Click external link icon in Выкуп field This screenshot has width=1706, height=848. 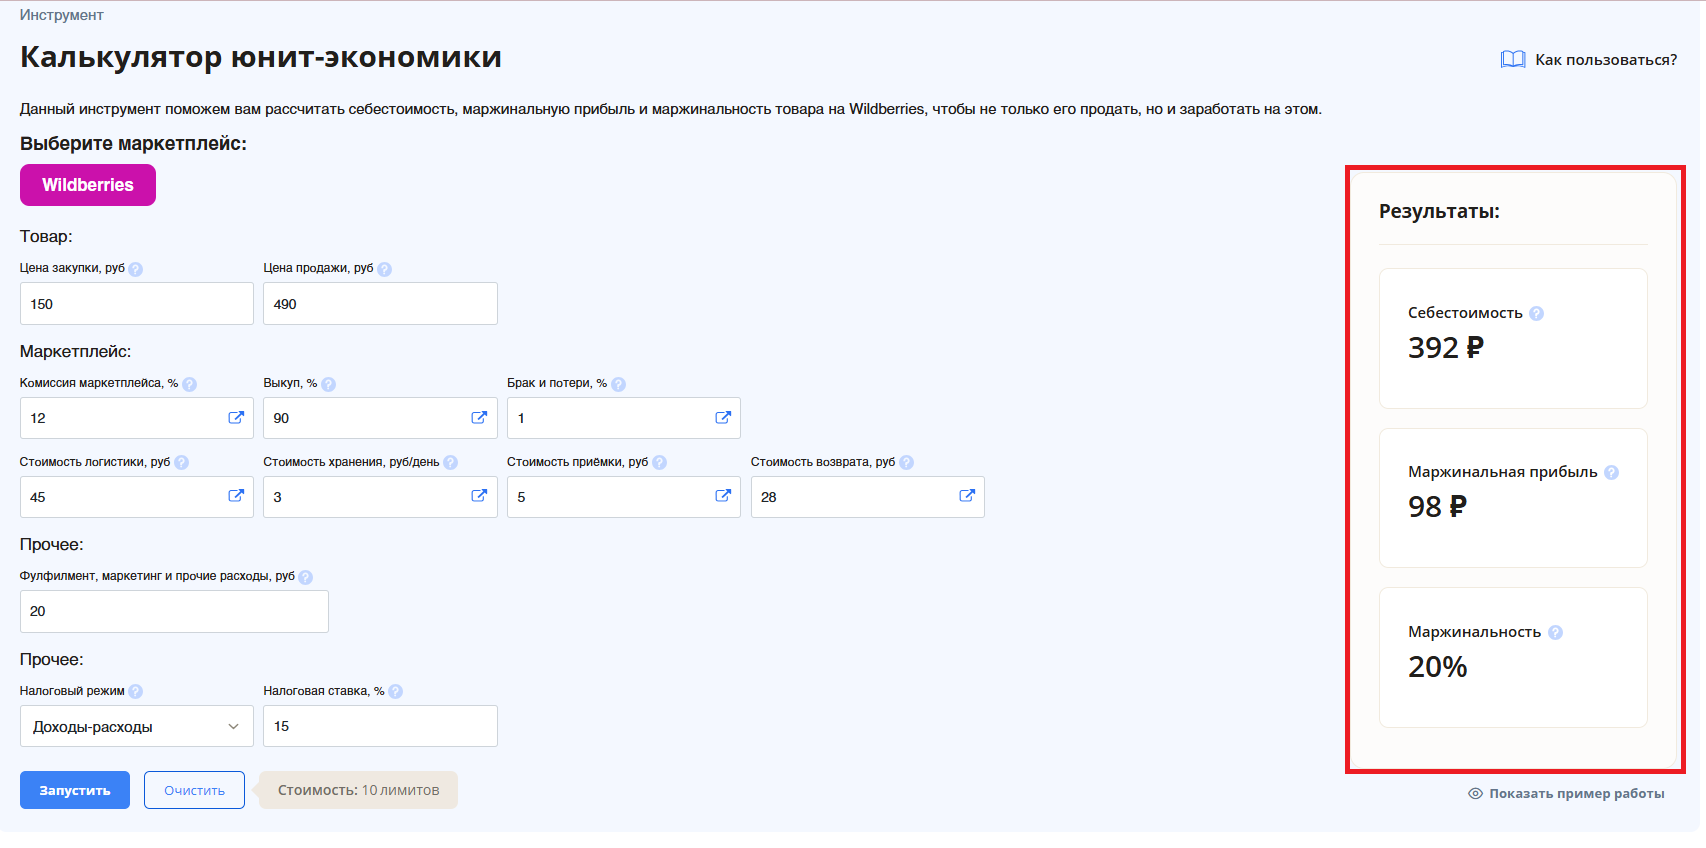479,418
